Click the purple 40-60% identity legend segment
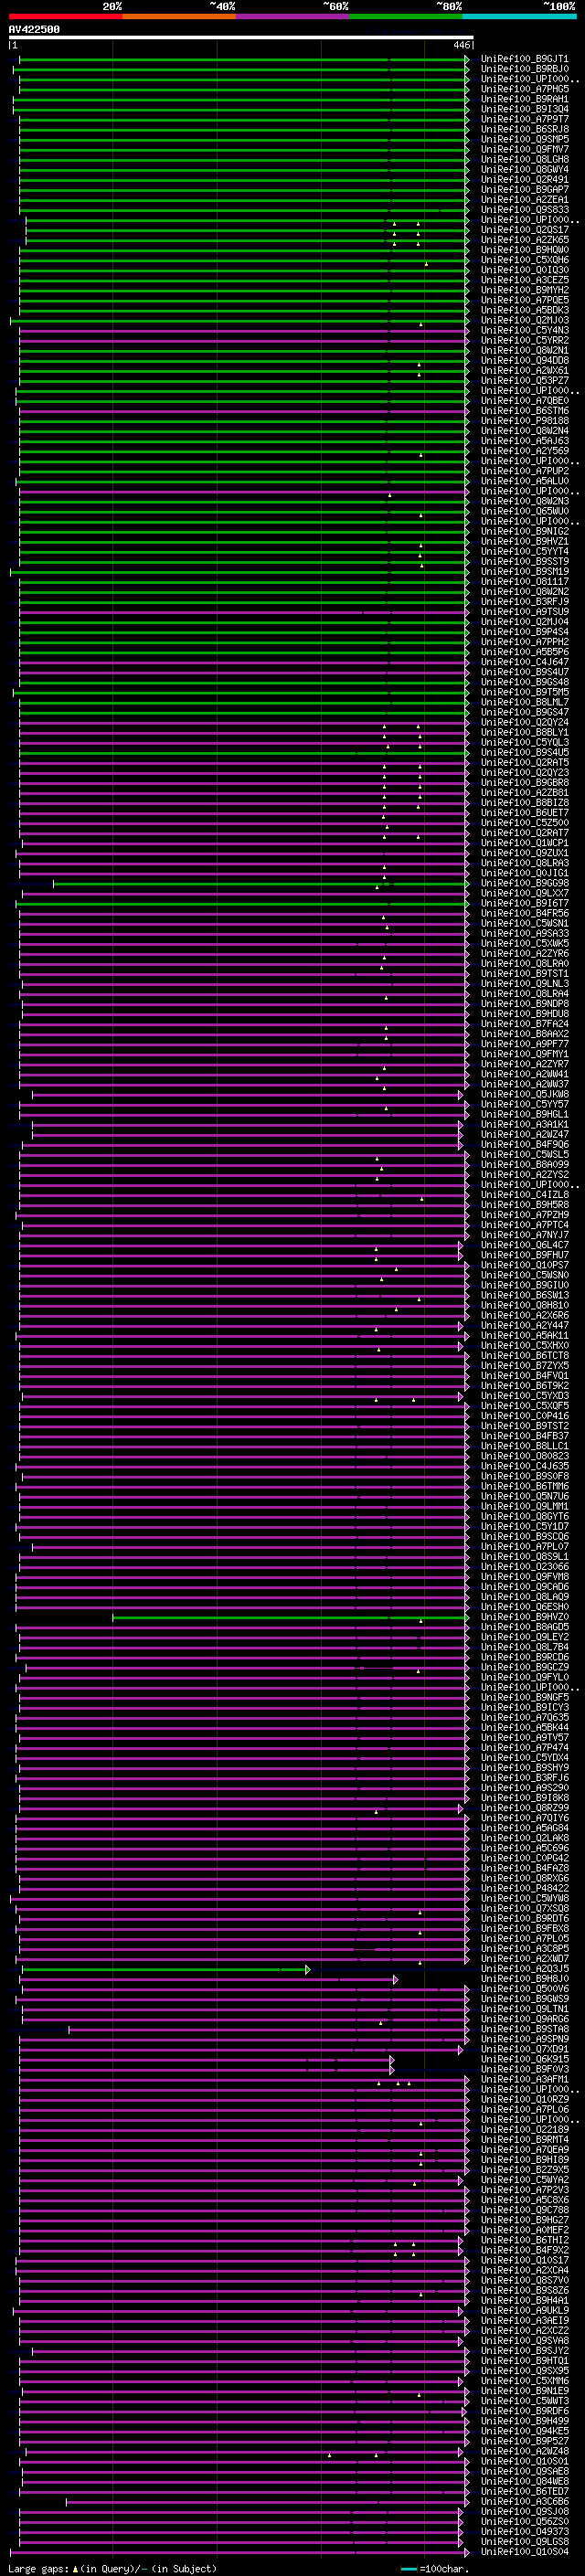 (x=293, y=17)
